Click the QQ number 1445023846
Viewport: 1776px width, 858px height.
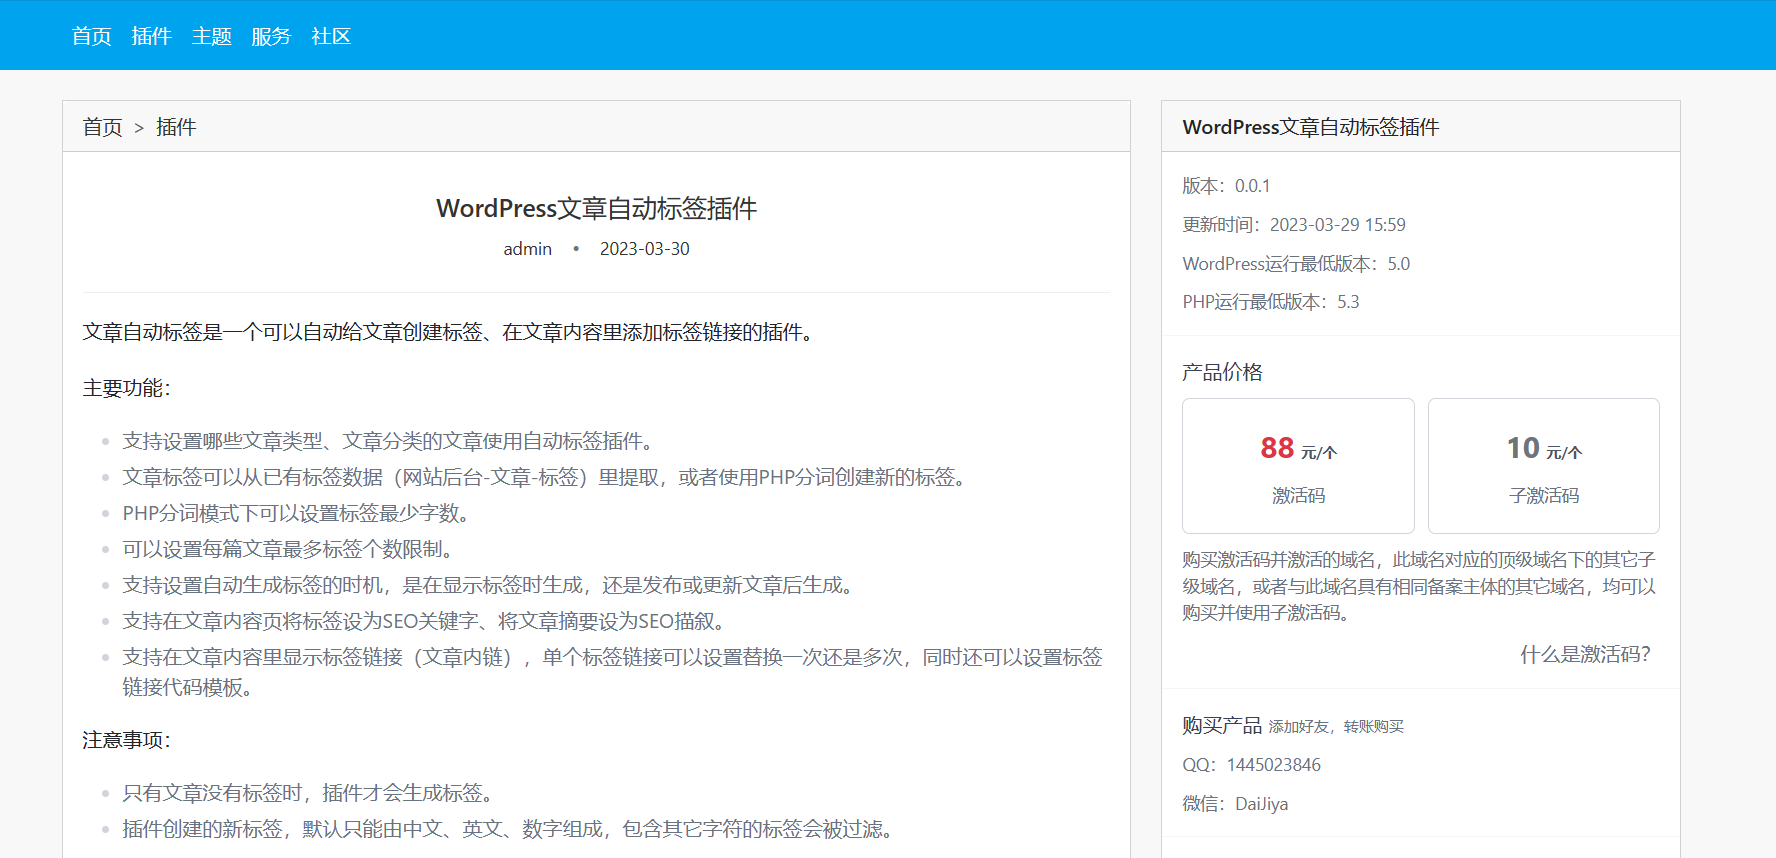[1274, 765]
